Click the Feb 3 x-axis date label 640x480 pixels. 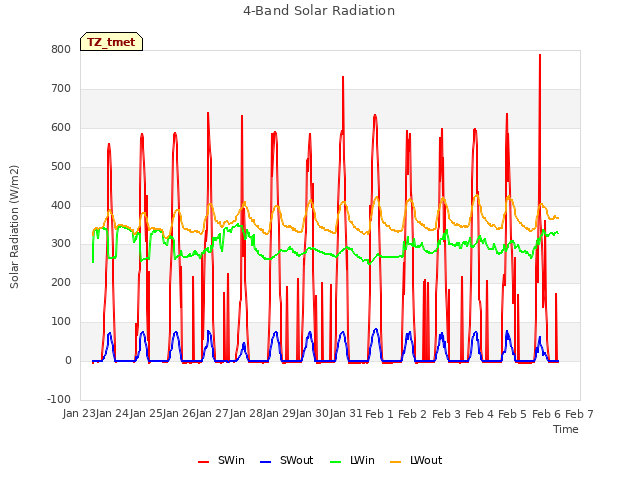446,414
